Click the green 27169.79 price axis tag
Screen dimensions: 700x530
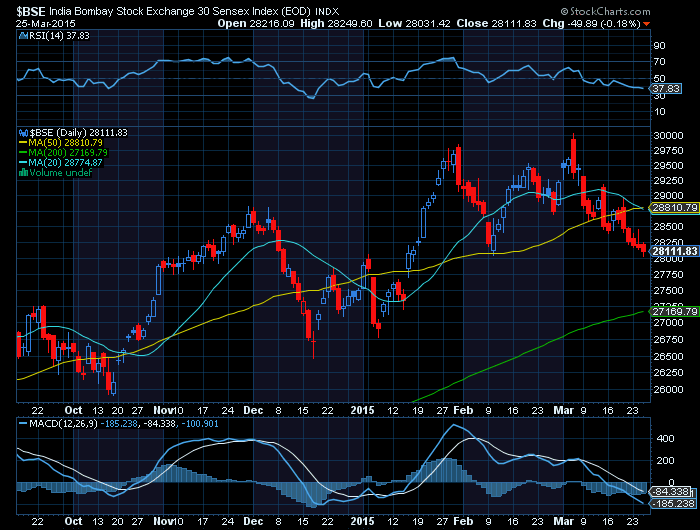tap(674, 311)
